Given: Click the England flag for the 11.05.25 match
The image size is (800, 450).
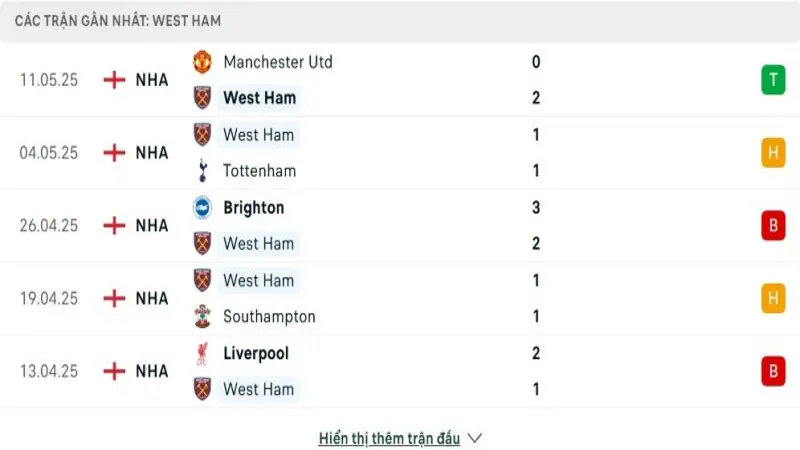Looking at the screenshot, I should (115, 80).
